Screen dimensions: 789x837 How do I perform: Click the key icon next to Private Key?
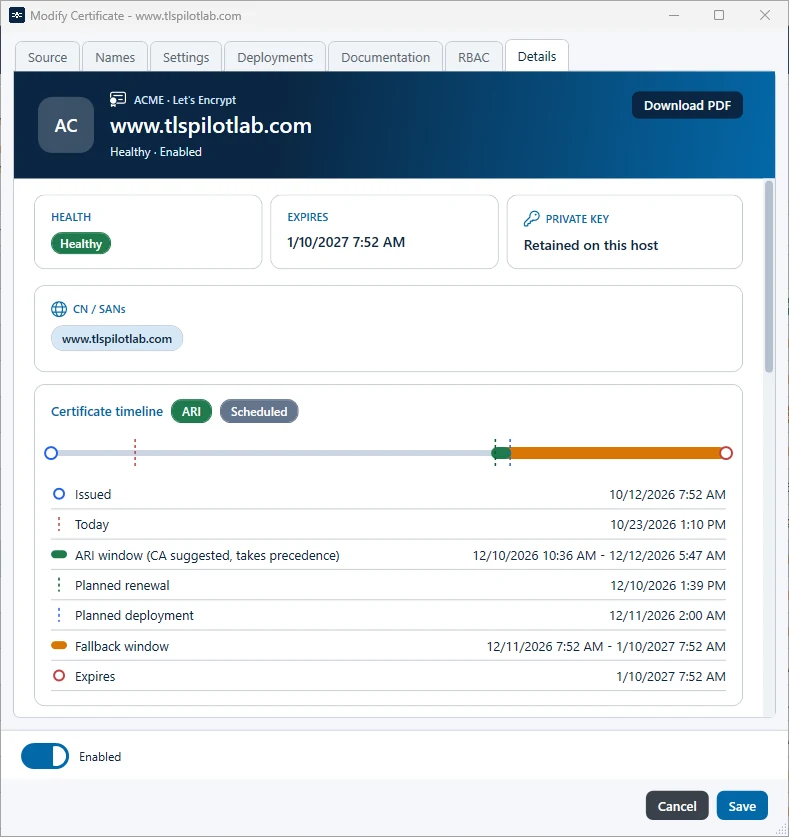coord(532,218)
